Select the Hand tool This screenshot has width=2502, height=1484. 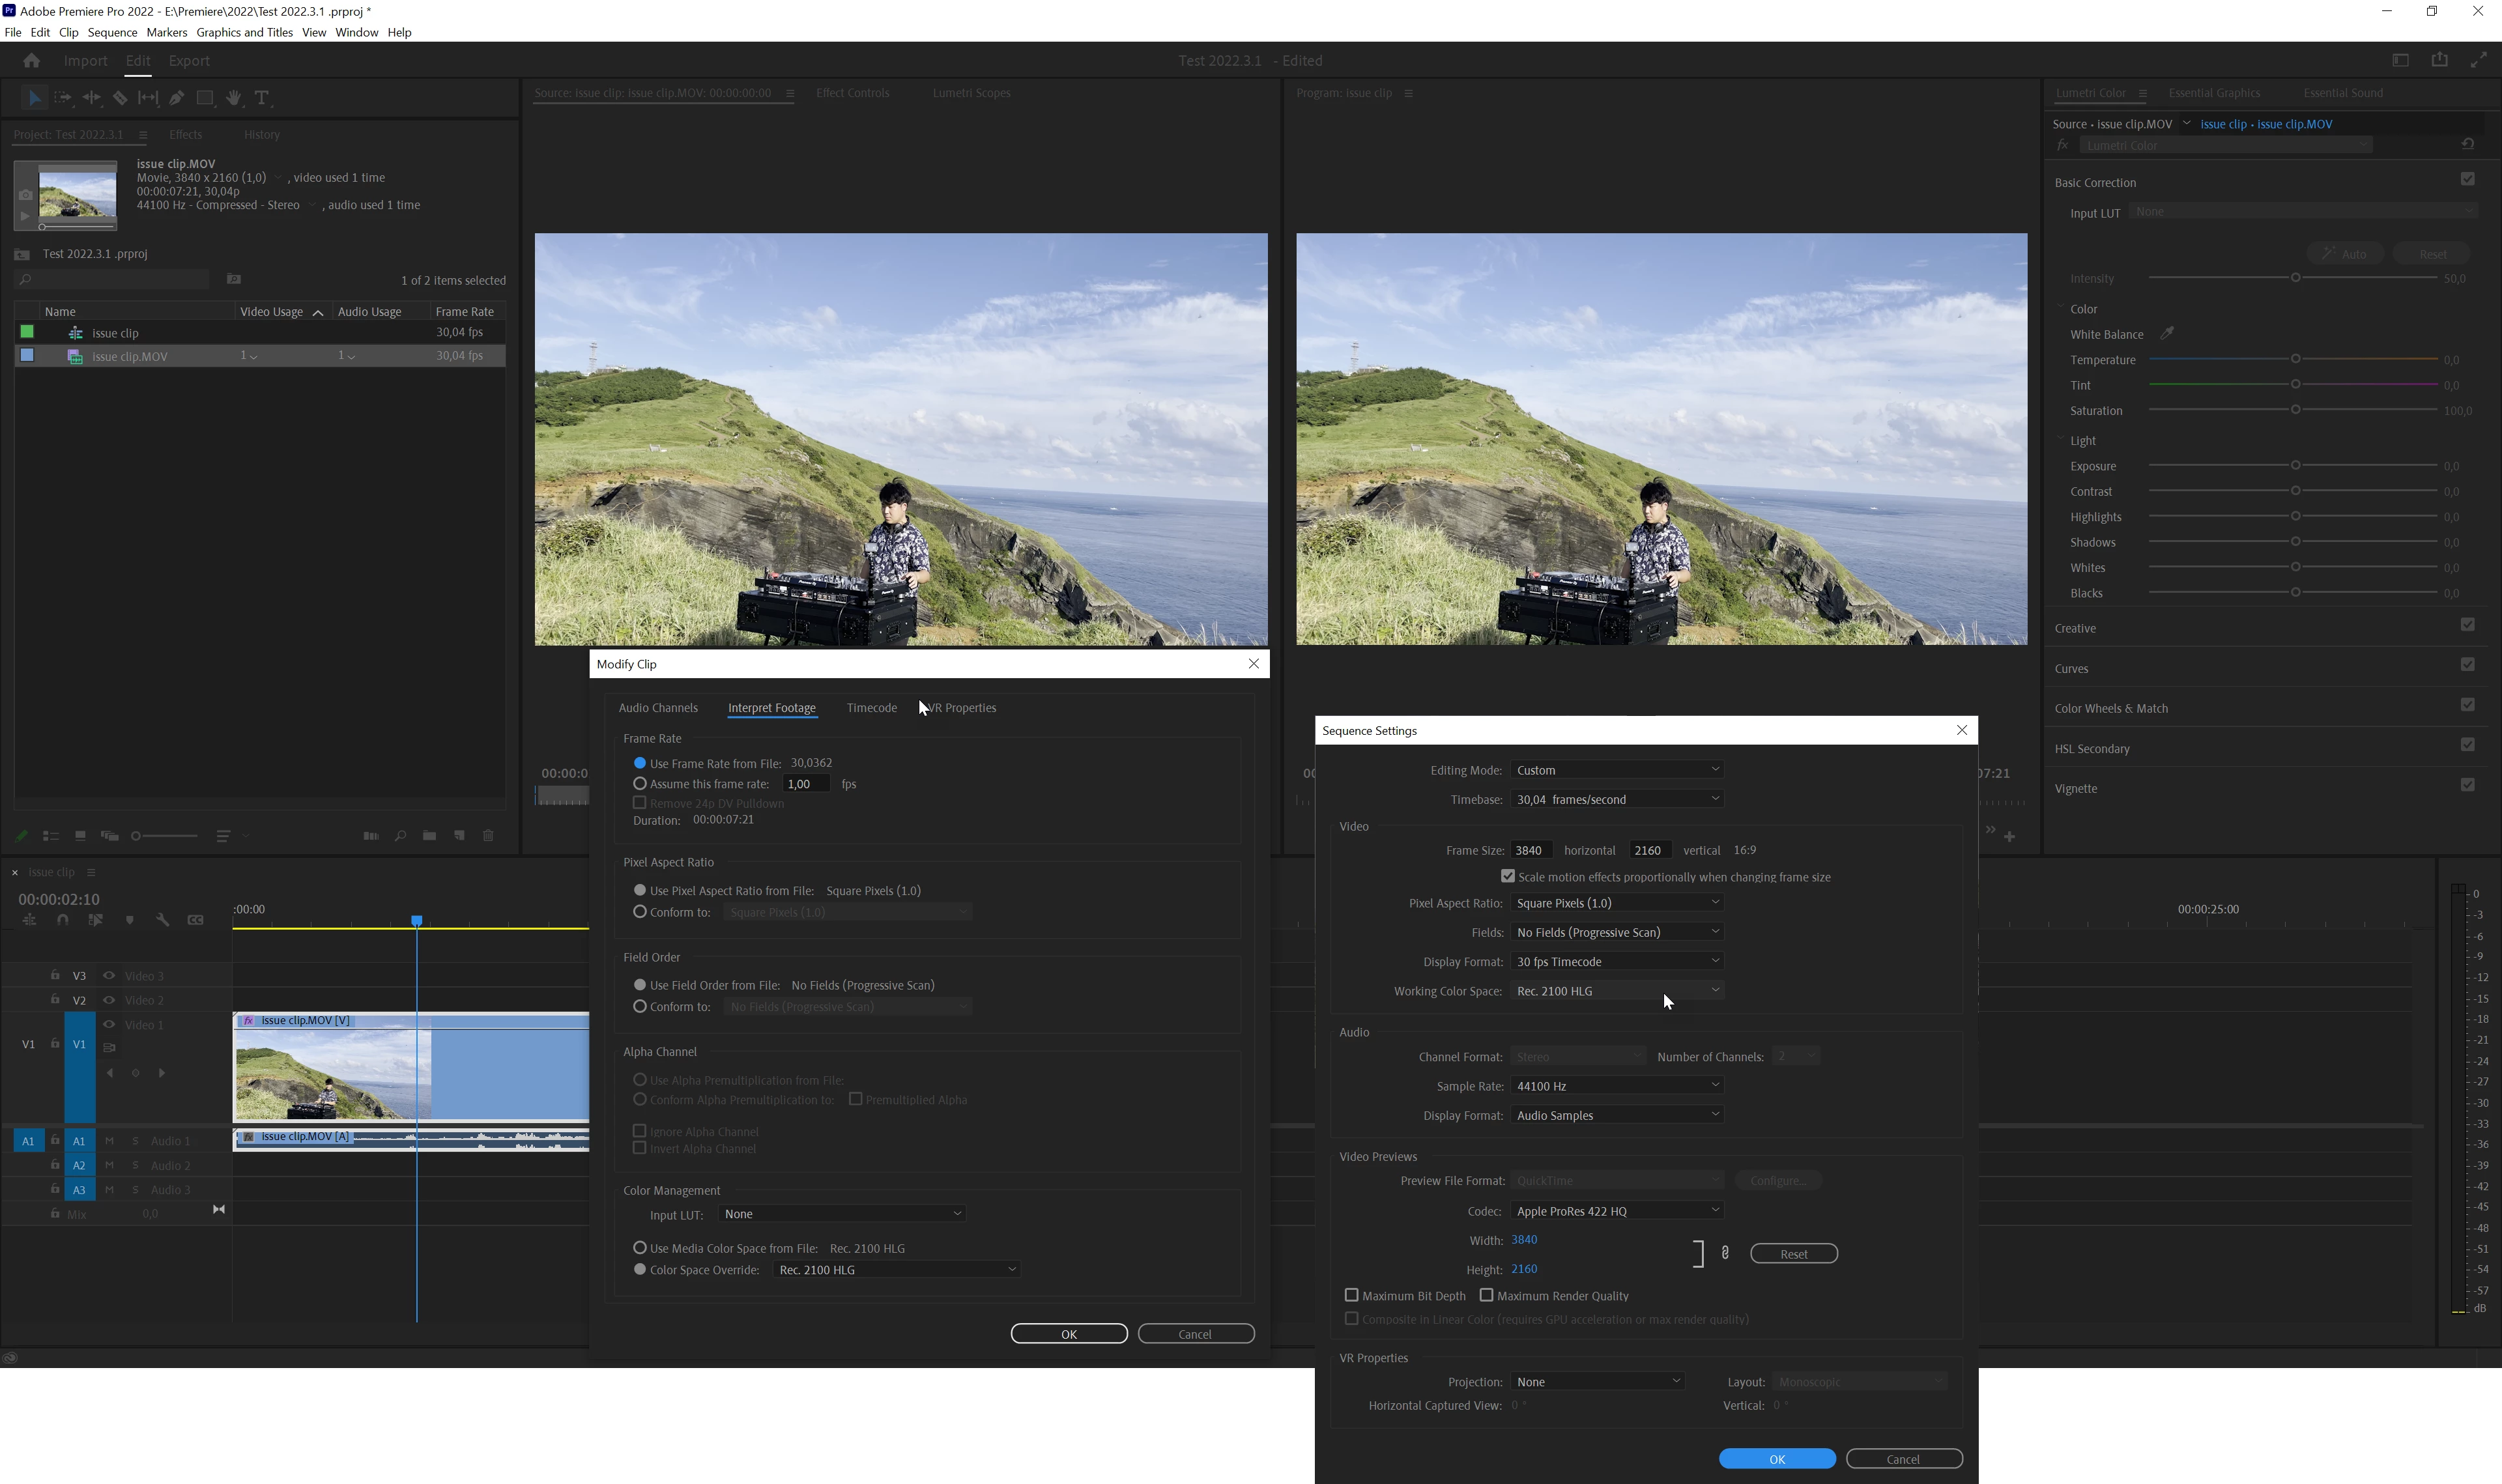click(233, 98)
